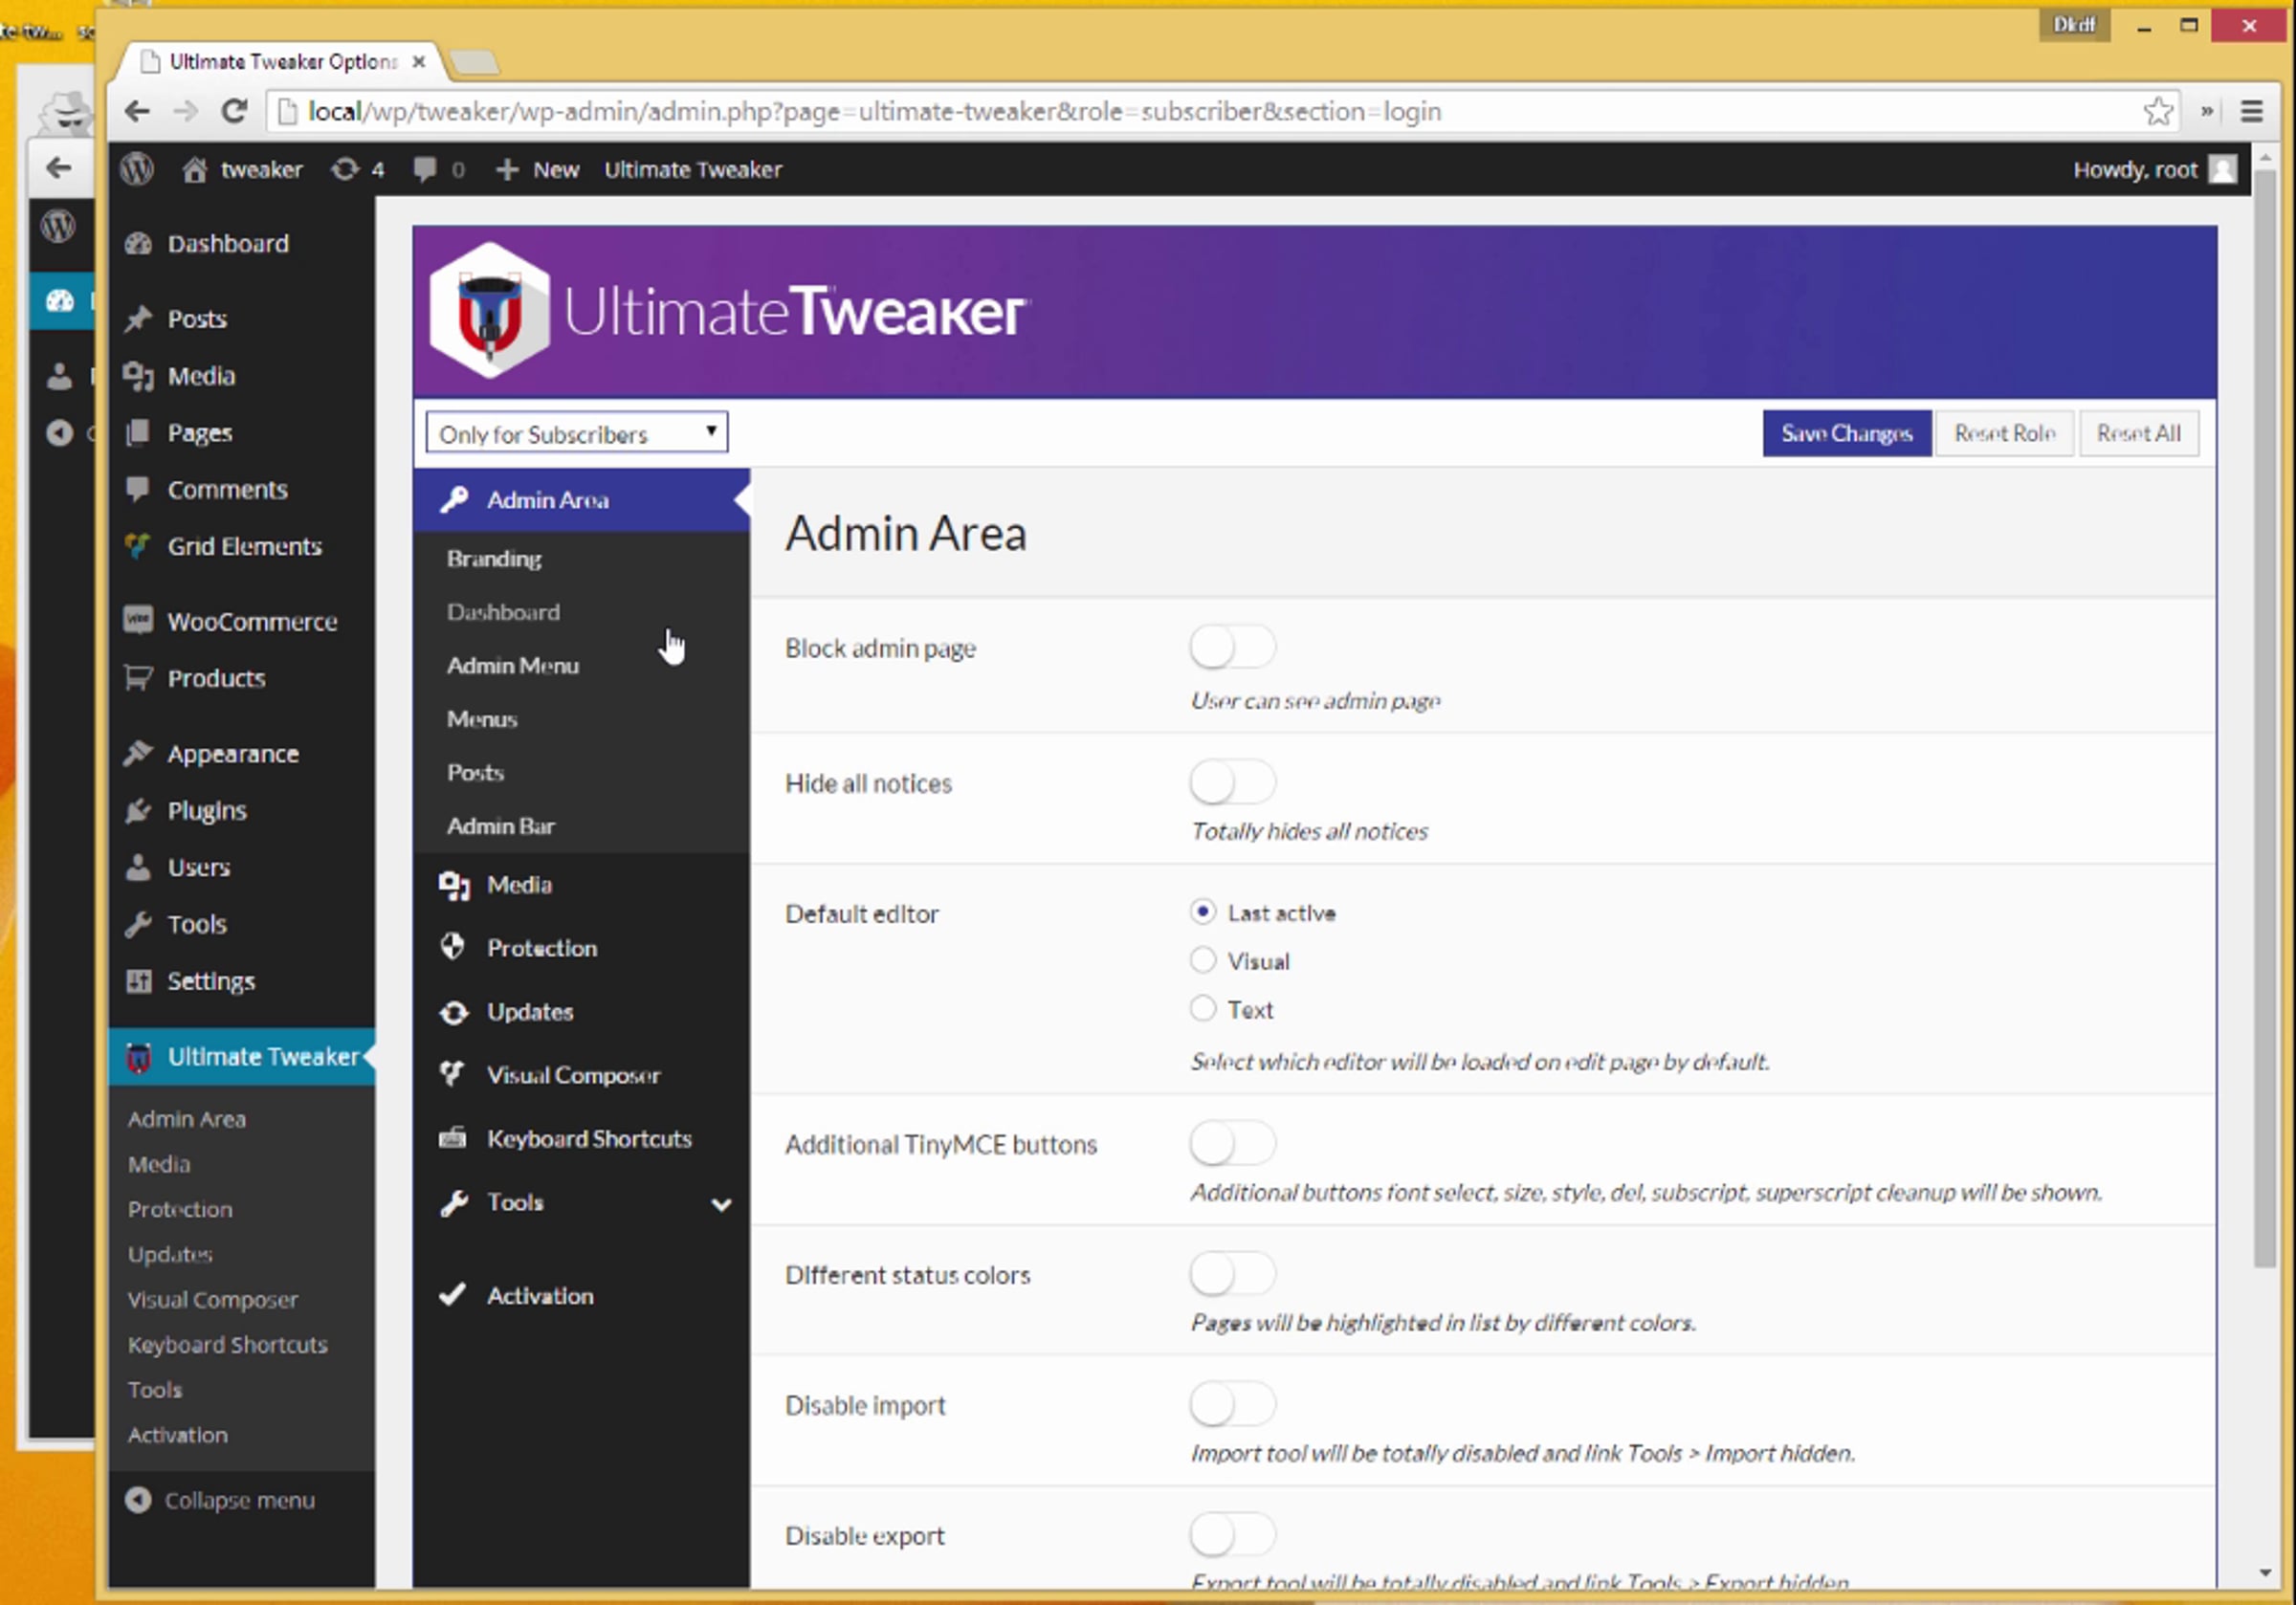The height and width of the screenshot is (1605, 2296).
Task: Close the Ultimate Tweaker Options browser tab
Action: [419, 62]
